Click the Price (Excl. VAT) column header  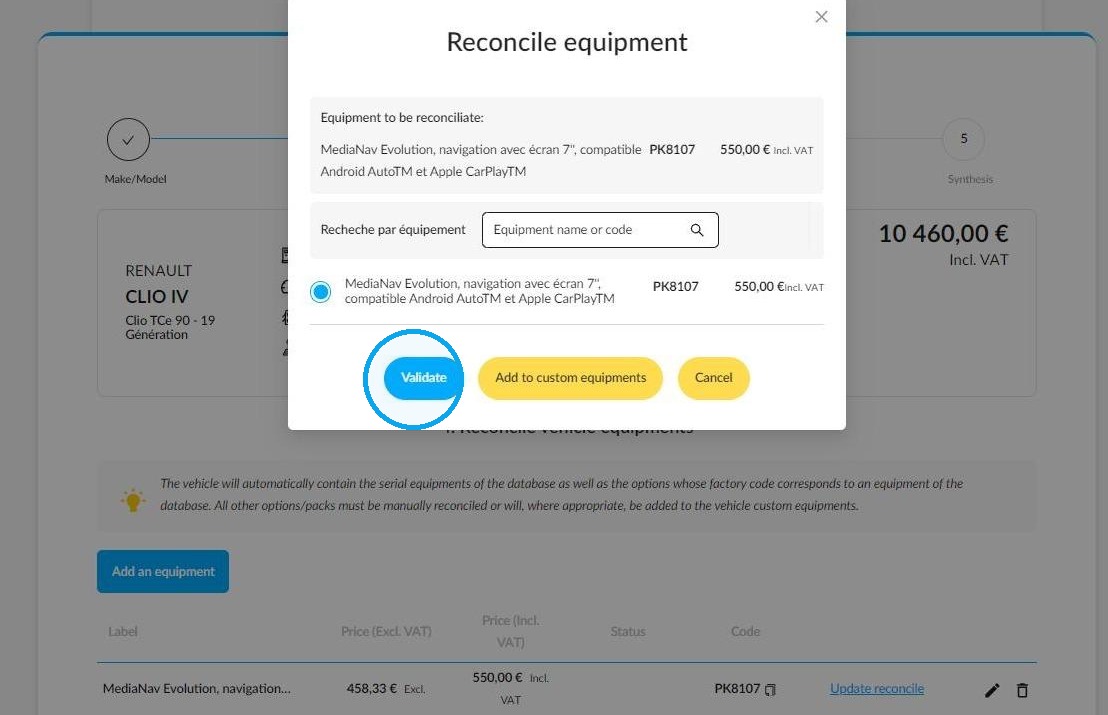tap(386, 632)
